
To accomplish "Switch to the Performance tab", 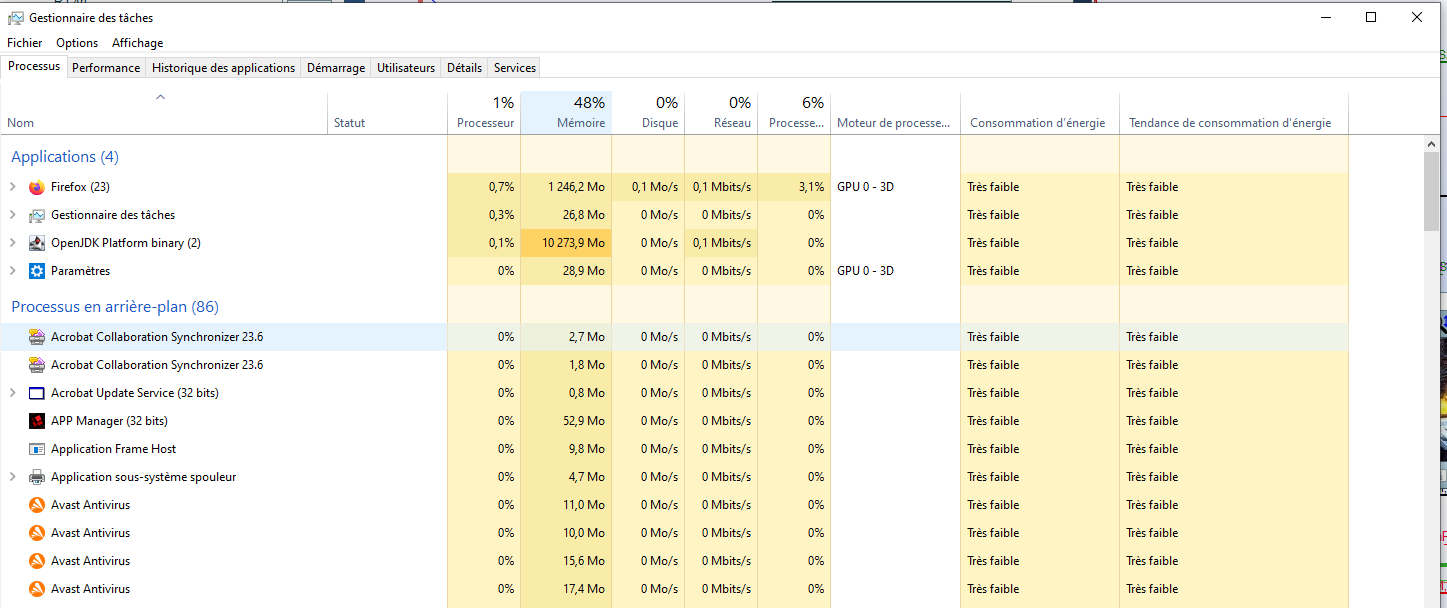I will [106, 68].
